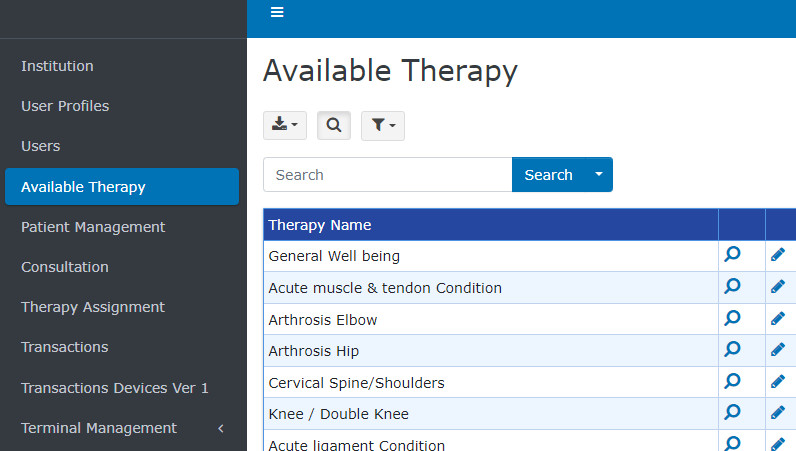View Knee / Double Knee details
The image size is (796, 451).
pos(732,413)
